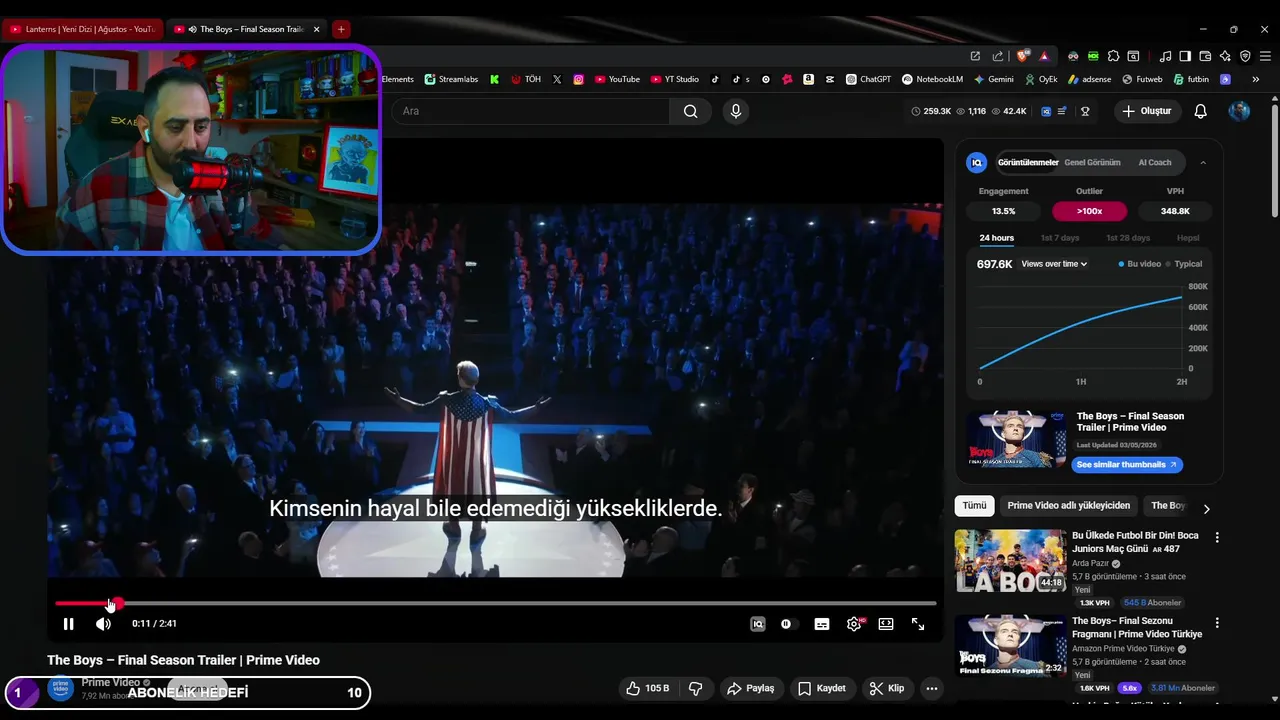Click the >100x outlier badge
1280x720 pixels.
tap(1089, 211)
